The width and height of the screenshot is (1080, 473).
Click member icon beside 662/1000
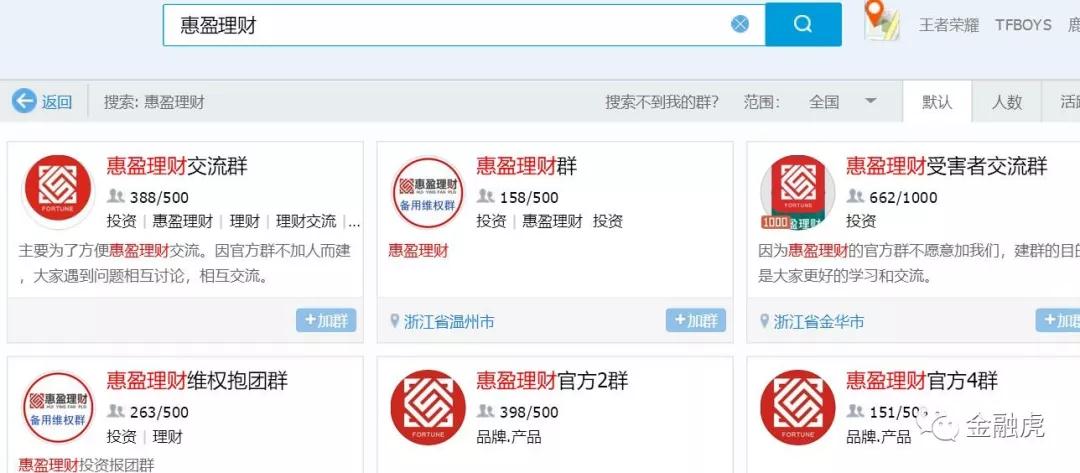pos(855,197)
